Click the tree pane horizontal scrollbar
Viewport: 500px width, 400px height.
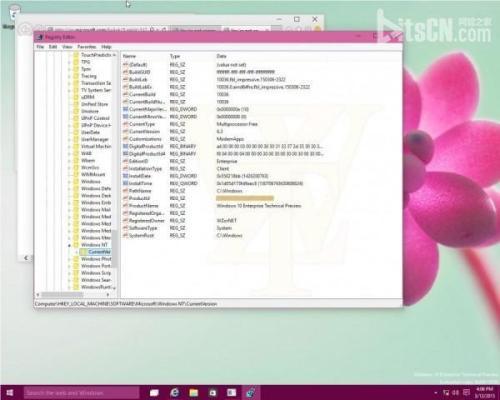tap(73, 295)
